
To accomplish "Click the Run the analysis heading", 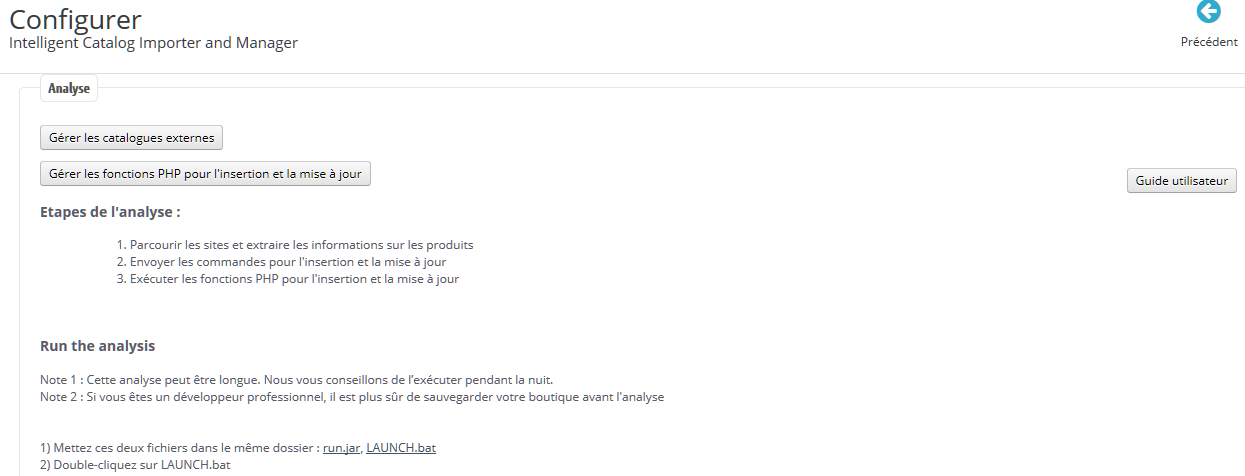I will [98, 346].
